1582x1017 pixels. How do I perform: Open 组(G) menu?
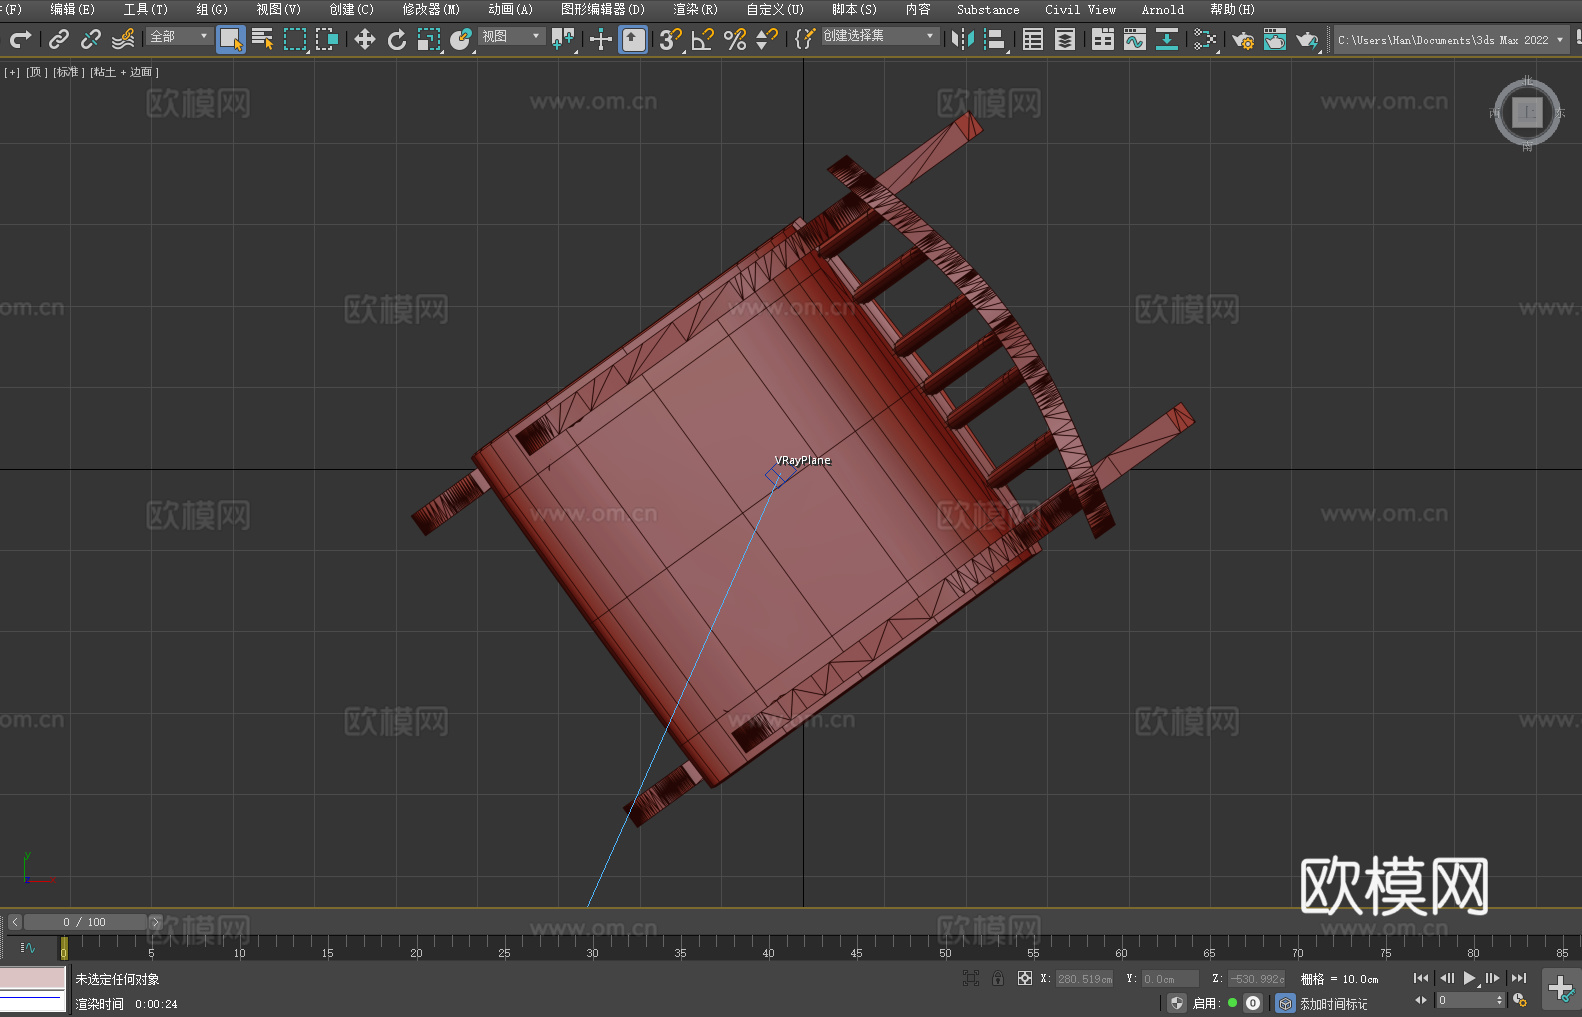(x=212, y=9)
